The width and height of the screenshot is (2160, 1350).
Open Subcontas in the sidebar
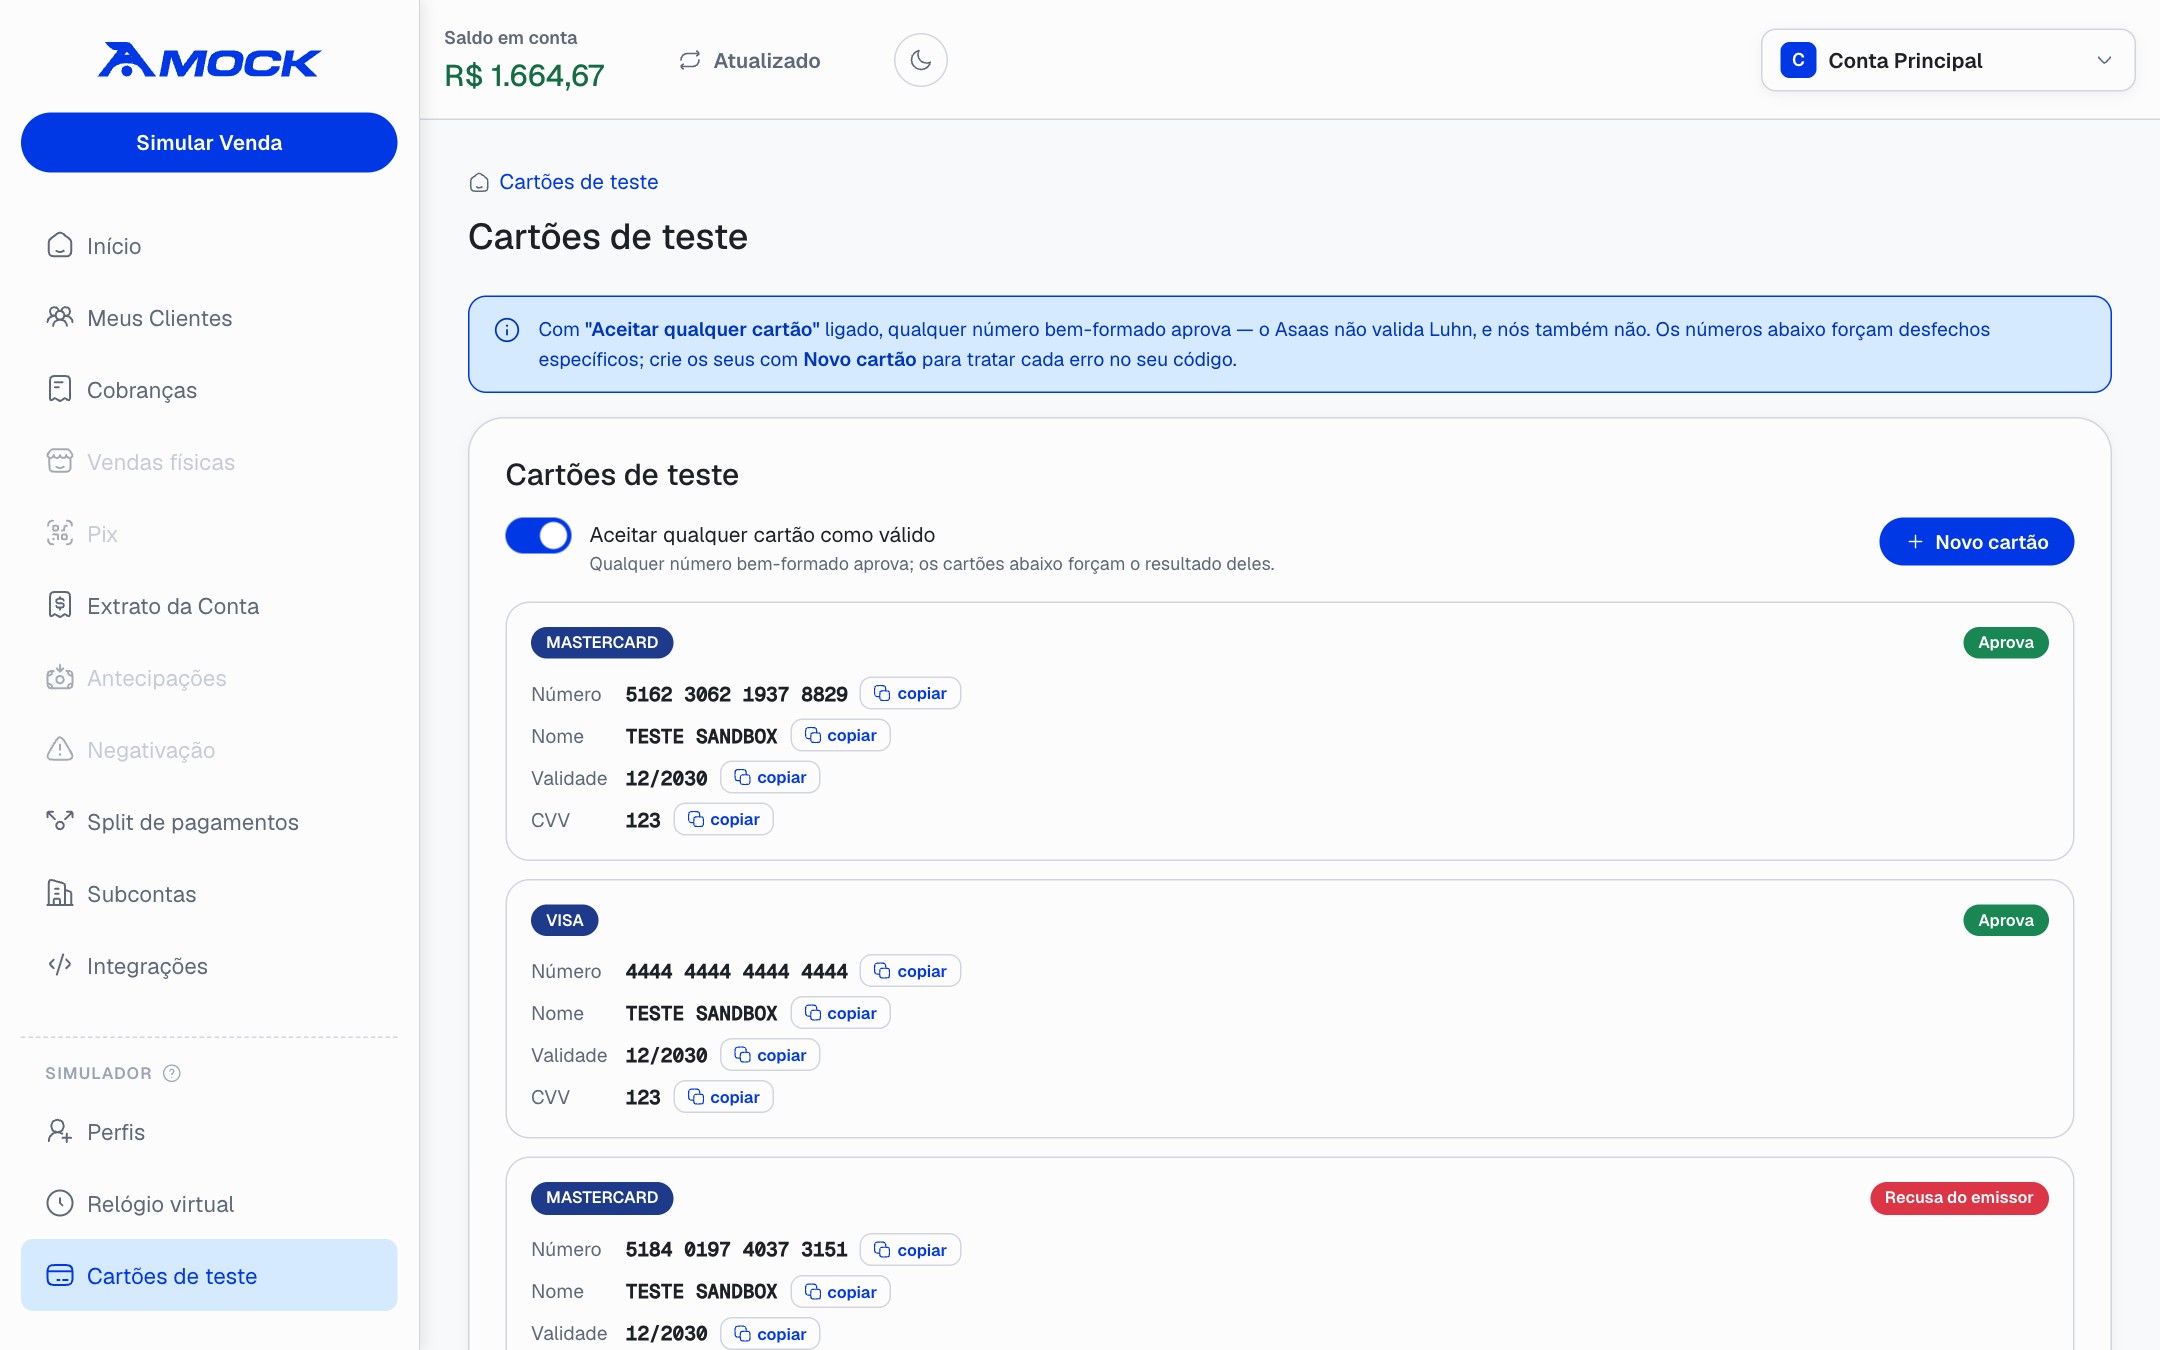(x=209, y=894)
